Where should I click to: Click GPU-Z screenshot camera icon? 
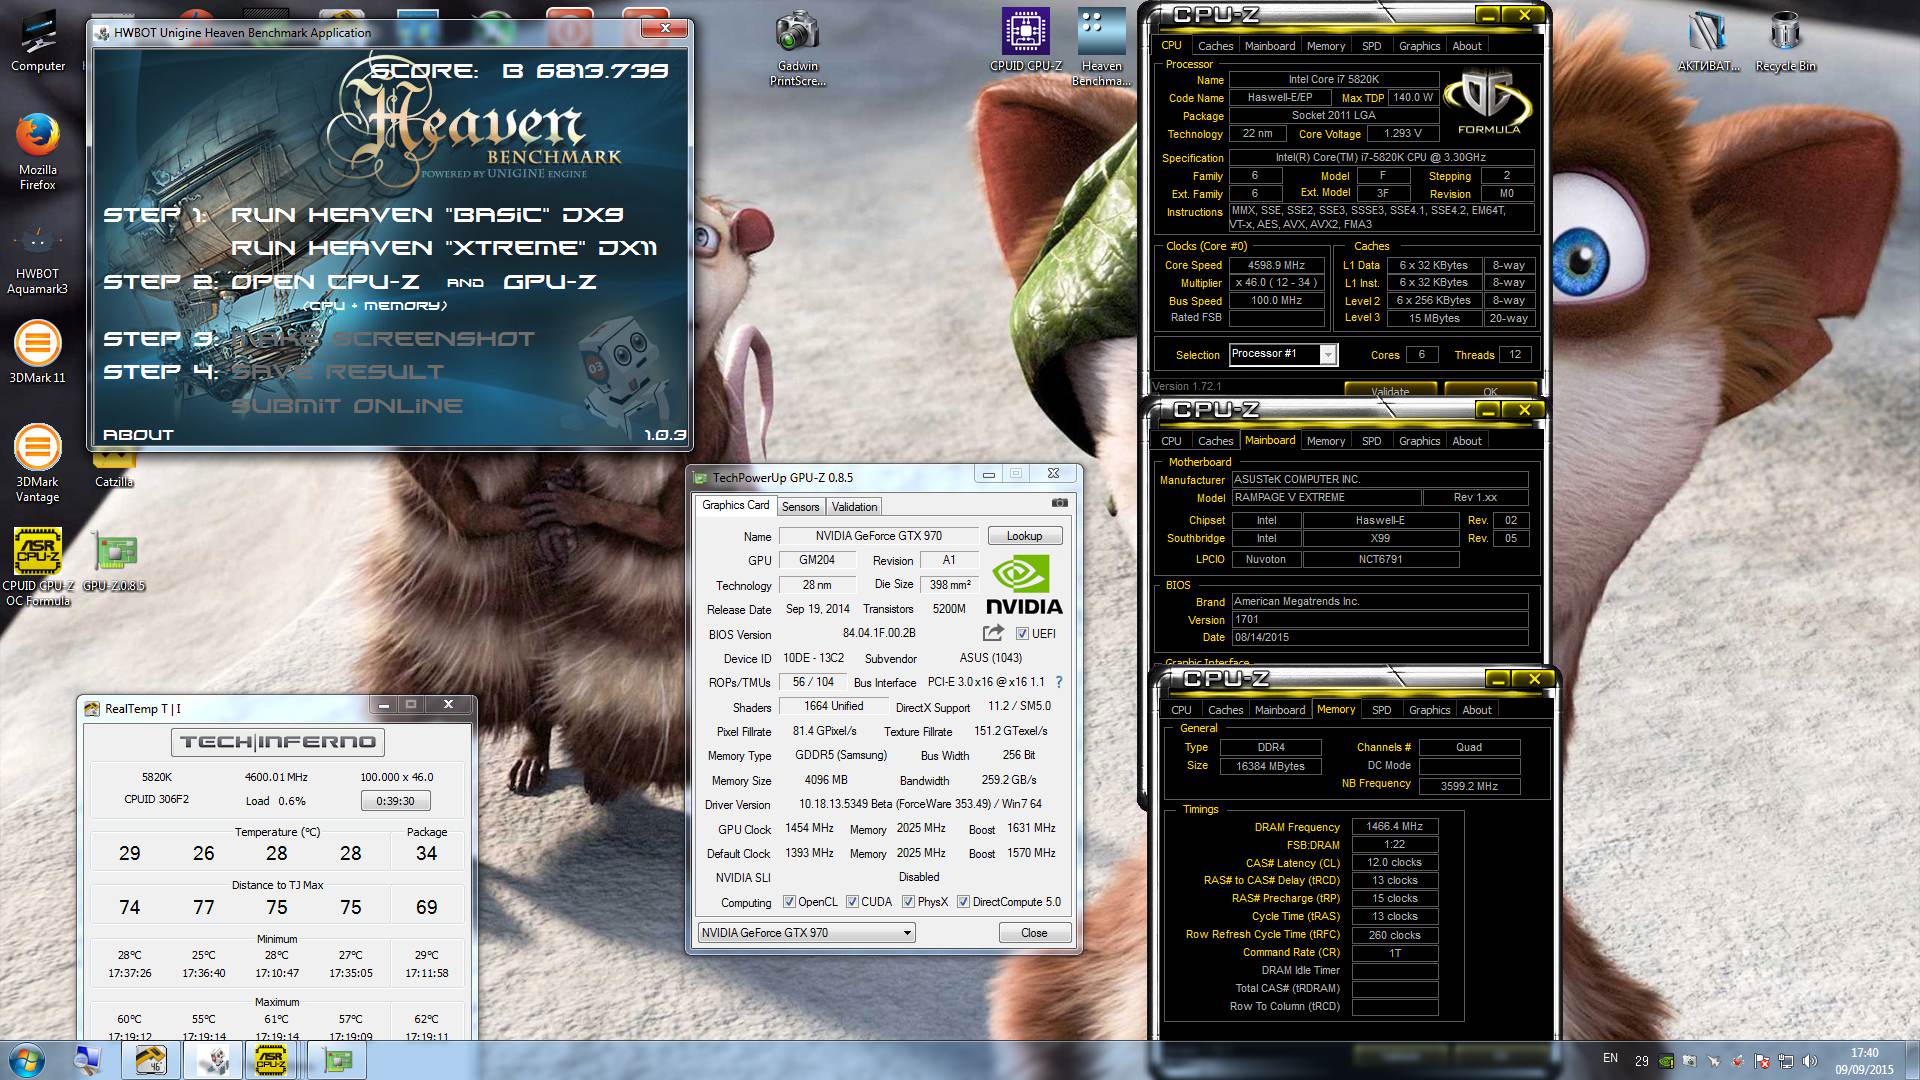pos(1060,503)
